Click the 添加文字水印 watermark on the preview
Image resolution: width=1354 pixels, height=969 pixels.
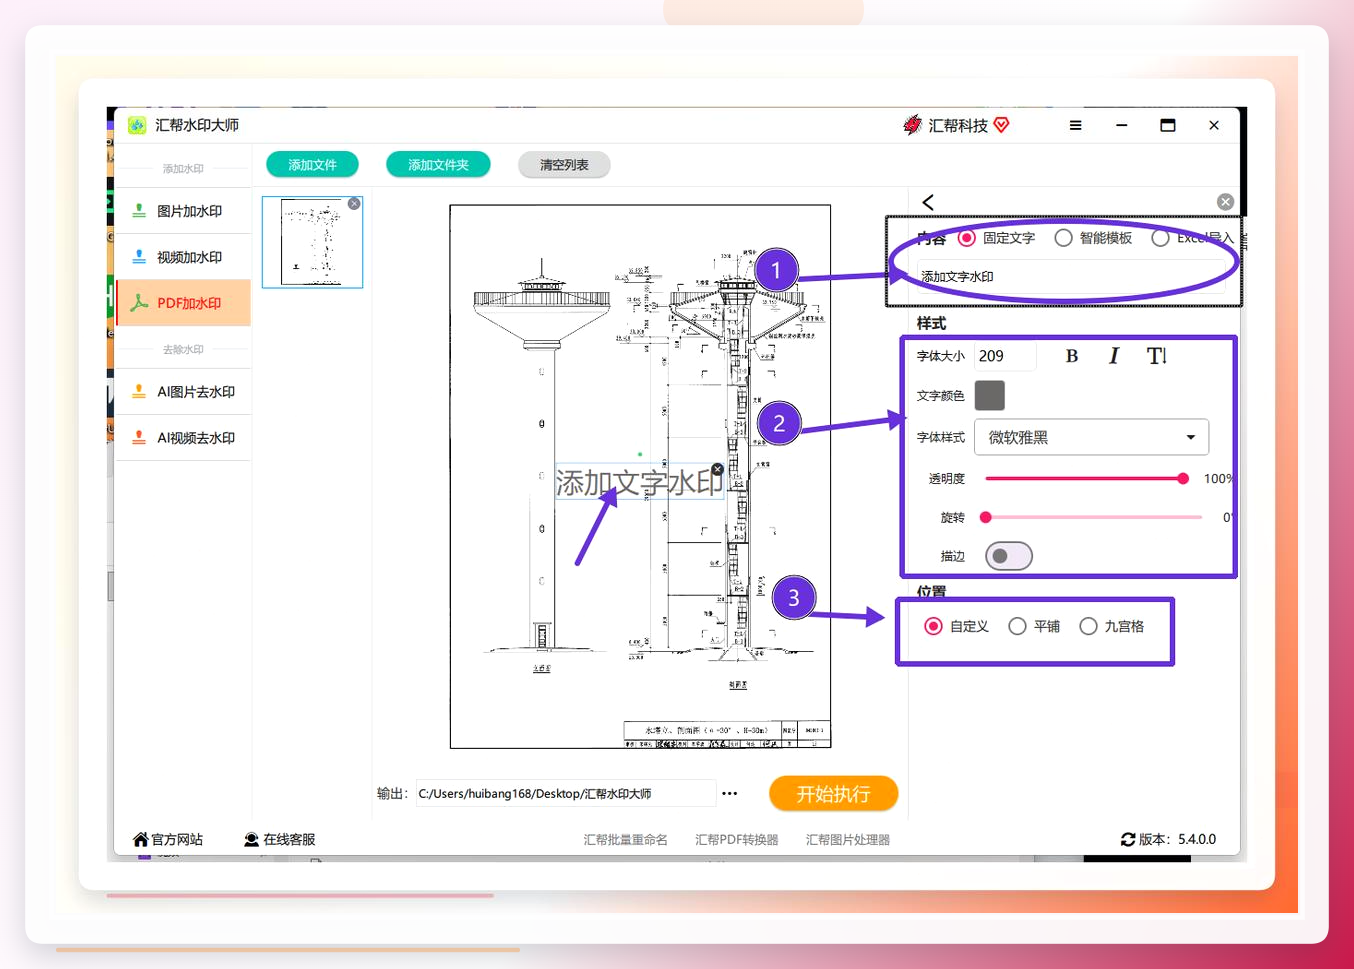click(x=639, y=483)
